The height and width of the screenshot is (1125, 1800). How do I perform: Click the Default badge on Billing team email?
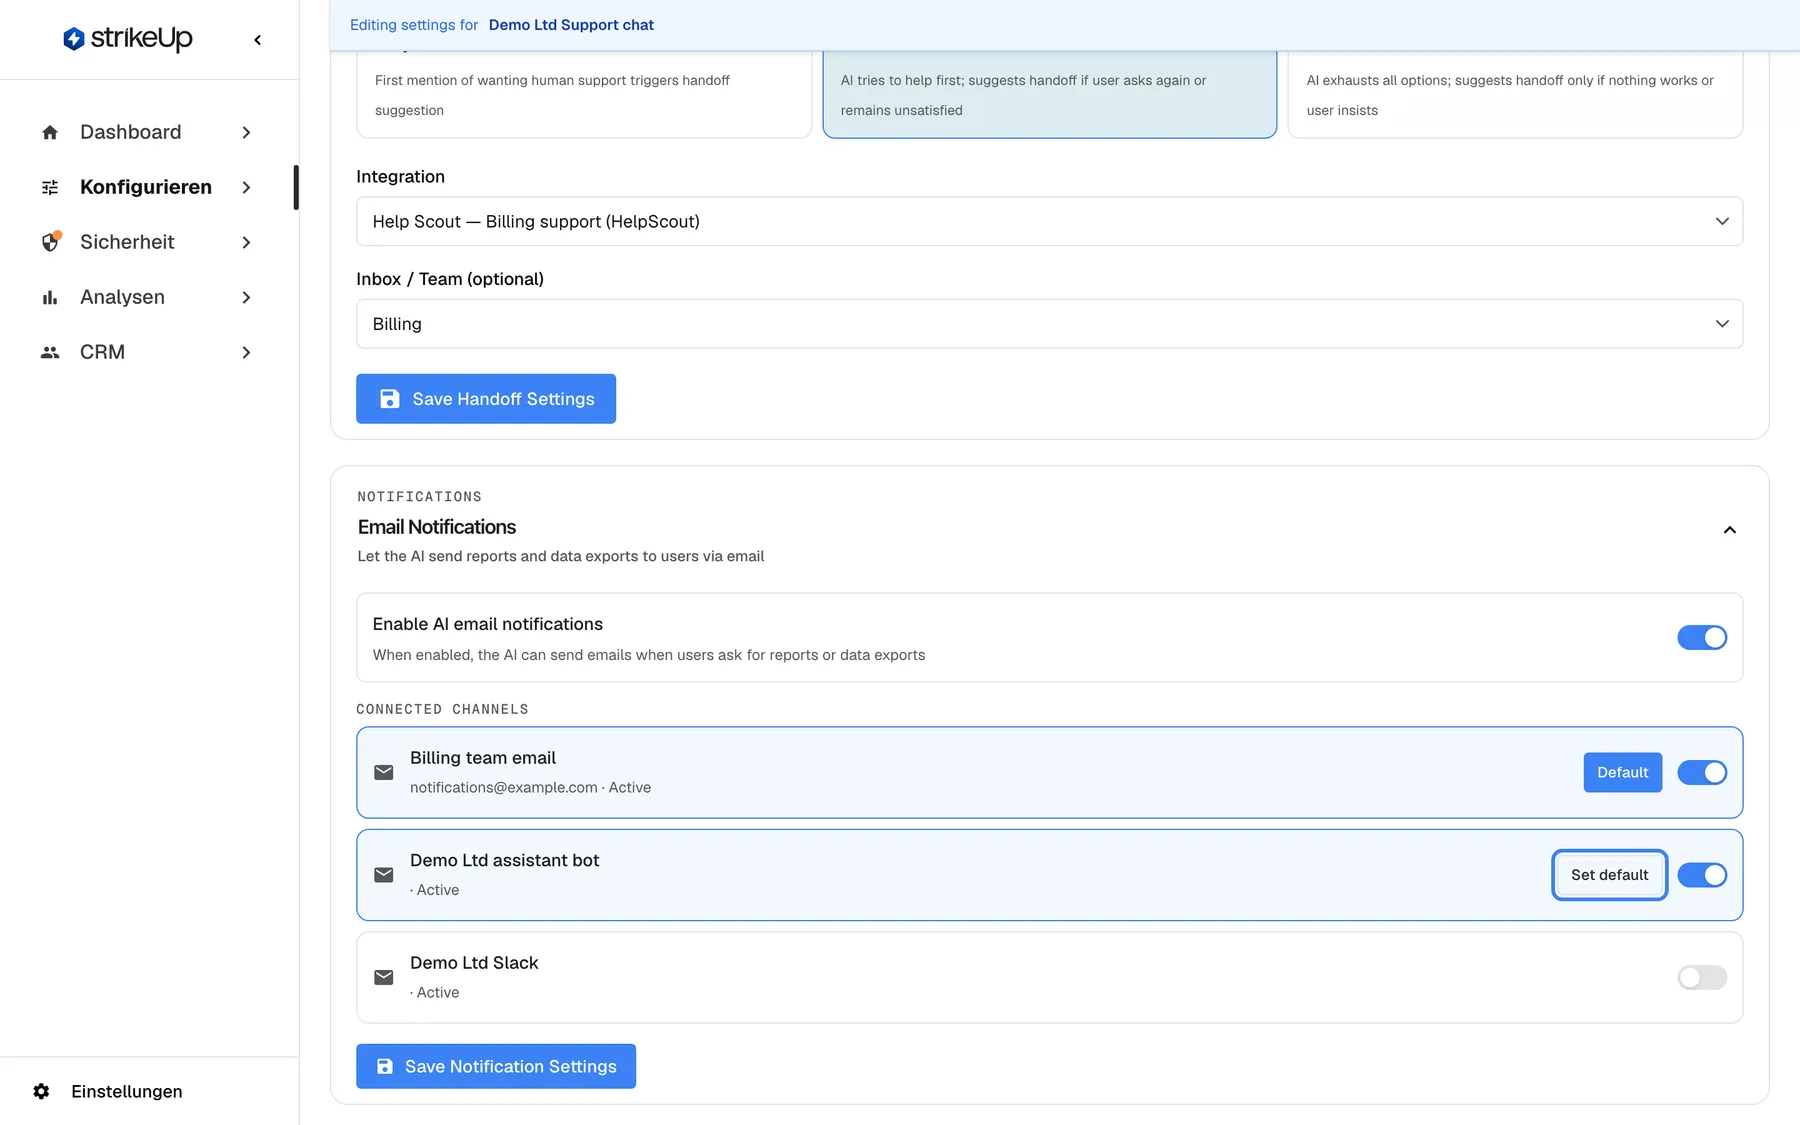point(1622,772)
